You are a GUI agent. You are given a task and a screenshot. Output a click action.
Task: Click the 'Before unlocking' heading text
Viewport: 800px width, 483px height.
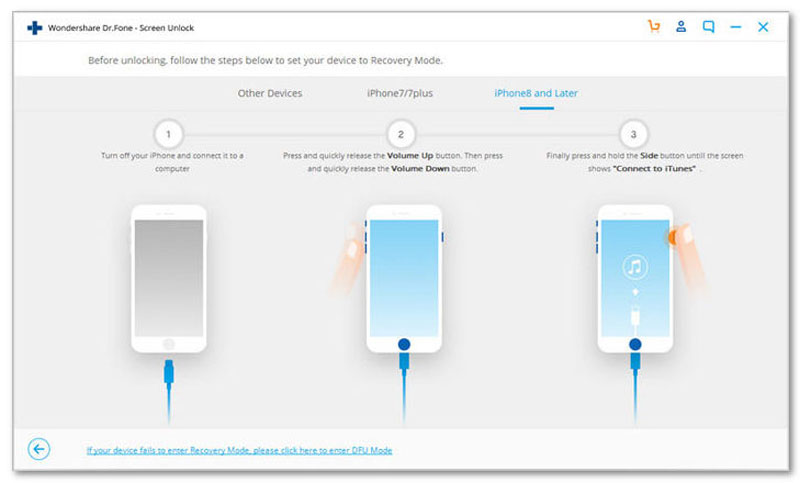coord(265,60)
